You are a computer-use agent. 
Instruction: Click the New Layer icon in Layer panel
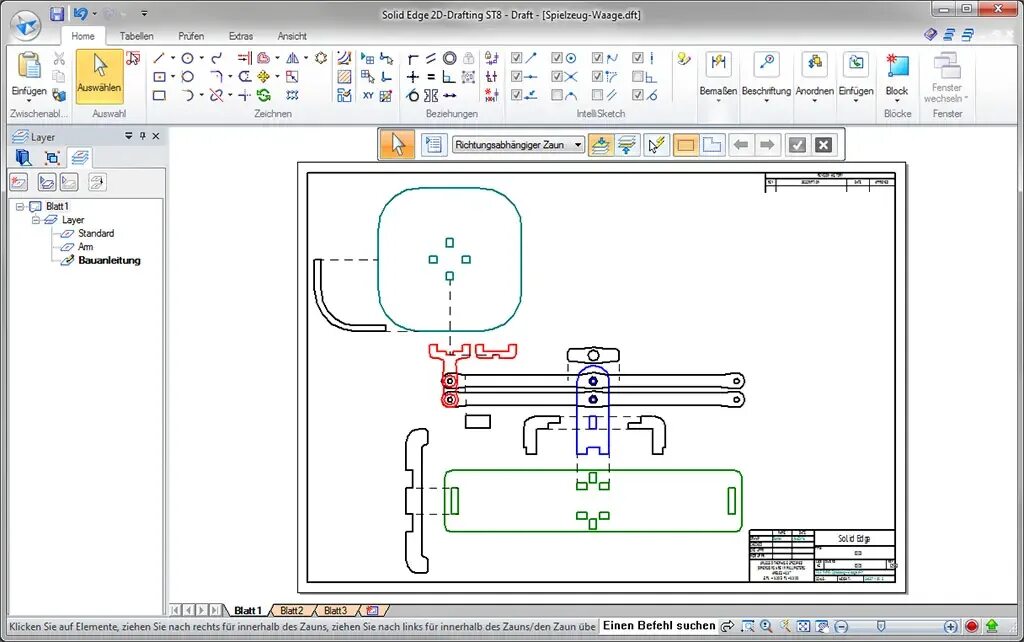pos(19,182)
